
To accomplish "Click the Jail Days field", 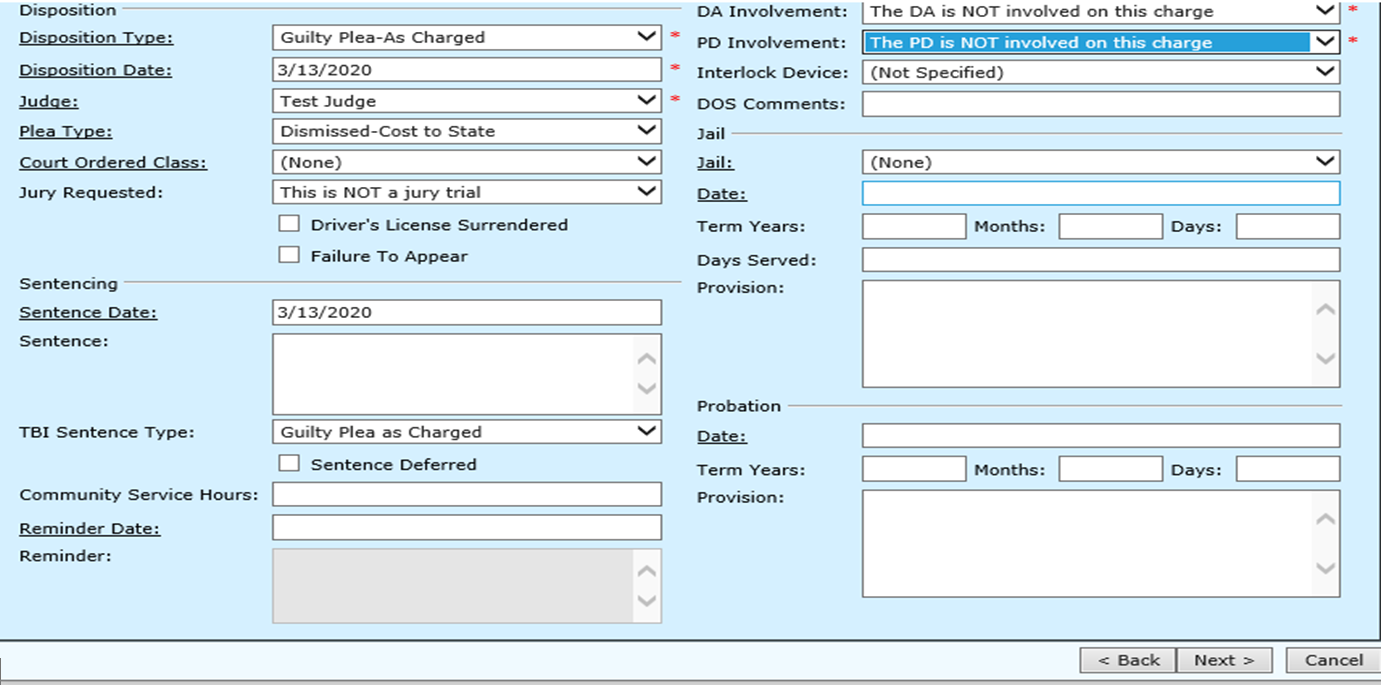I will pyautogui.click(x=1288, y=226).
